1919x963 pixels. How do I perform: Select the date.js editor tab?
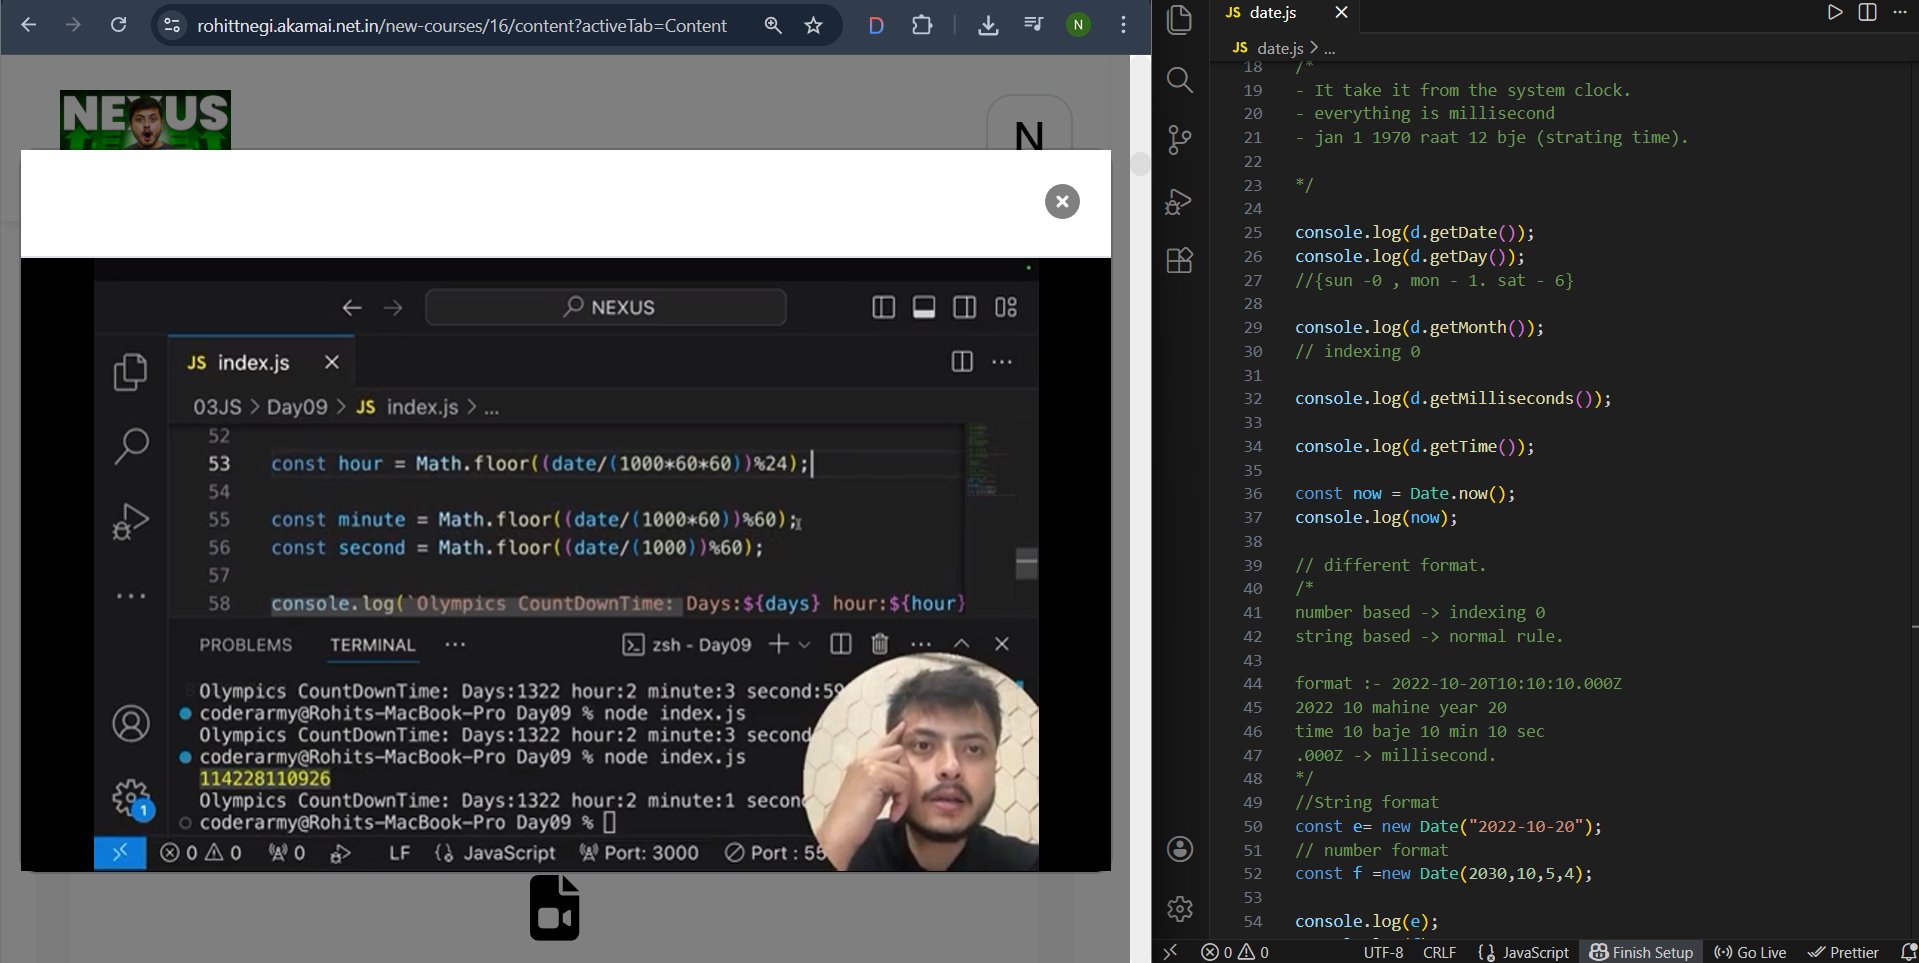coord(1272,12)
